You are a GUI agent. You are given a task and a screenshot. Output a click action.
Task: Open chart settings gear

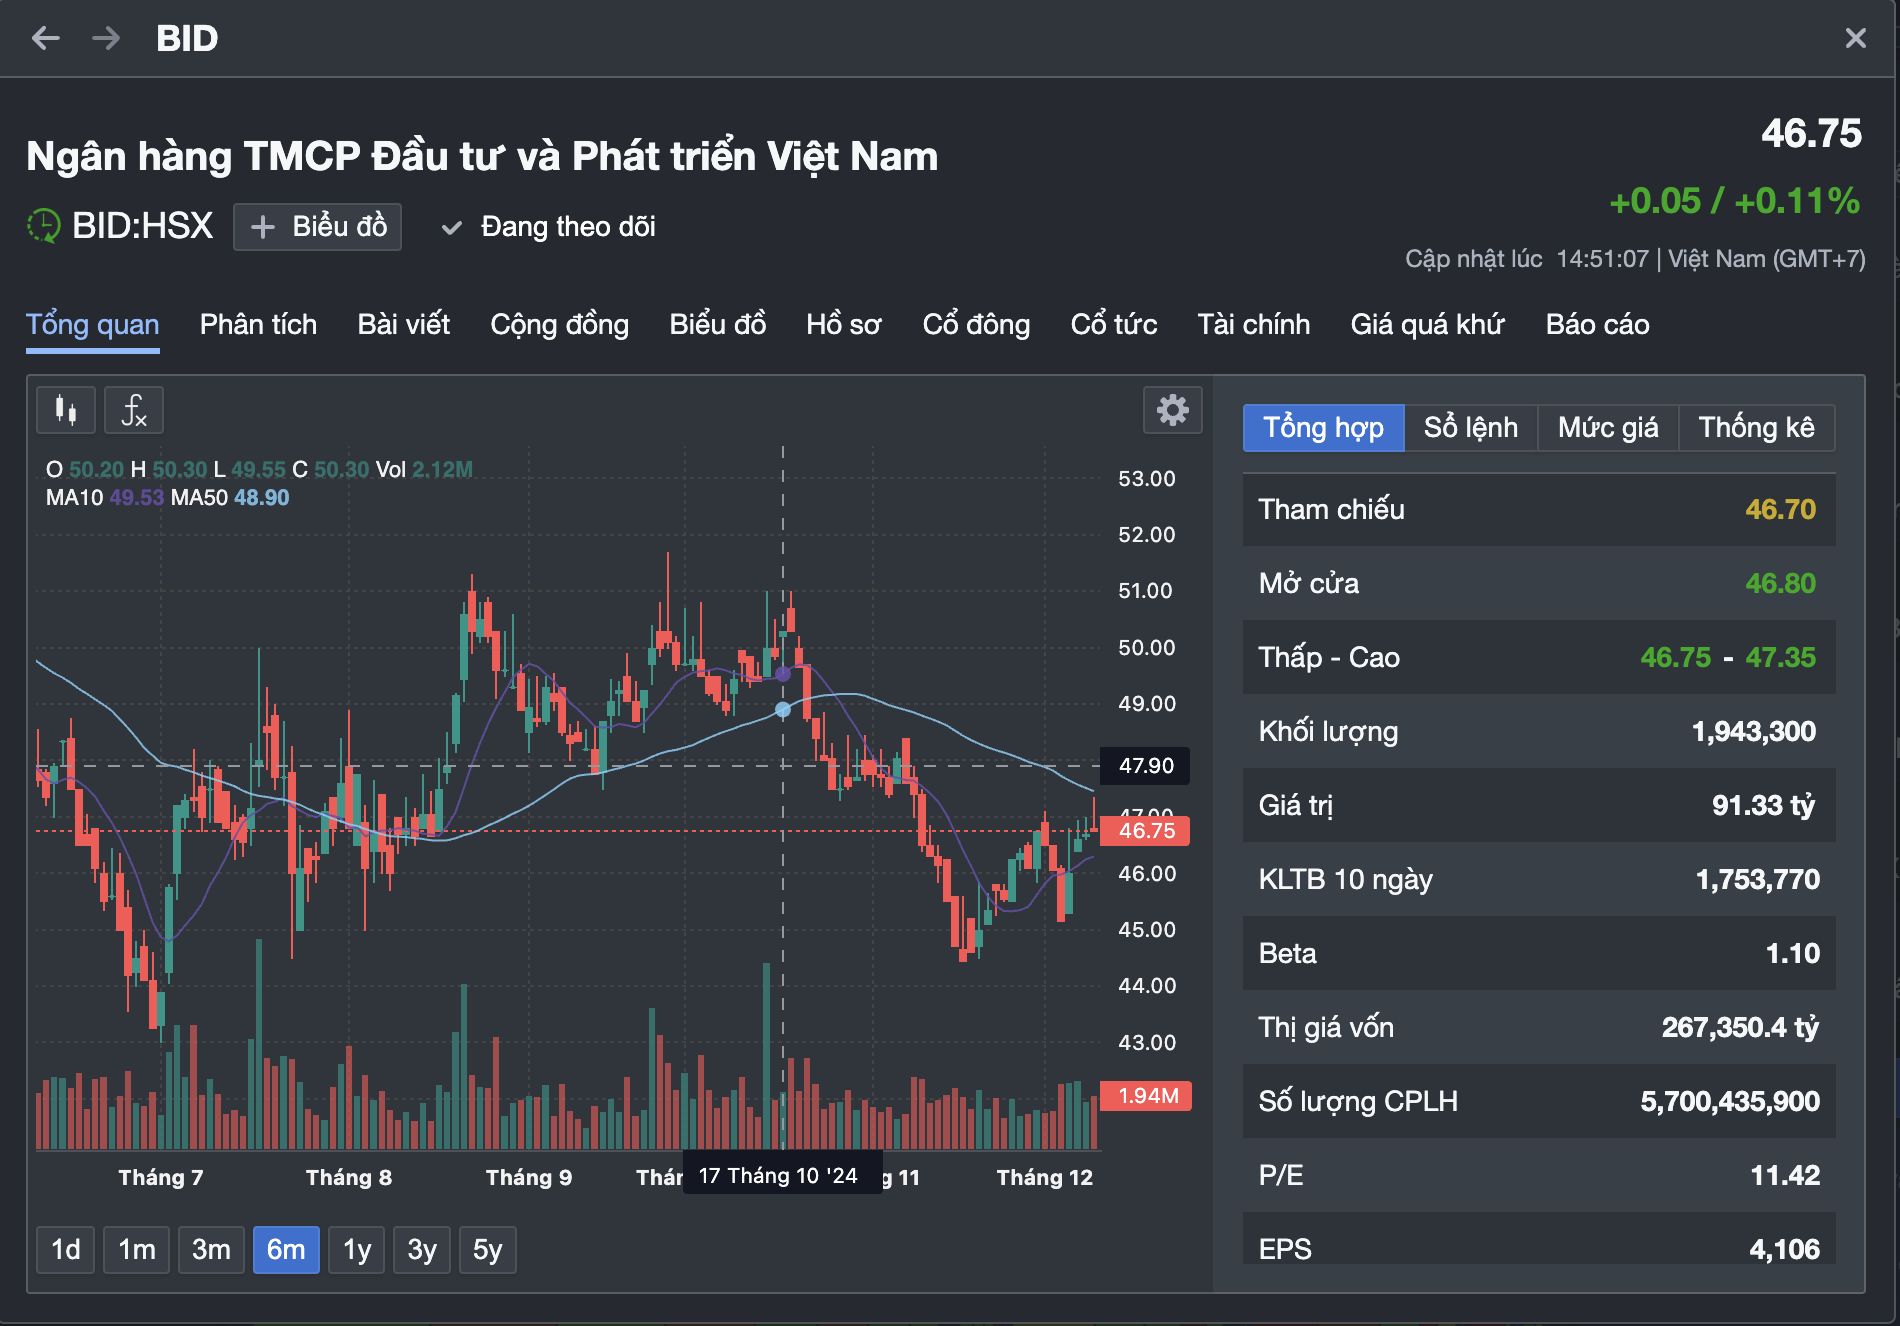coord(1172,410)
